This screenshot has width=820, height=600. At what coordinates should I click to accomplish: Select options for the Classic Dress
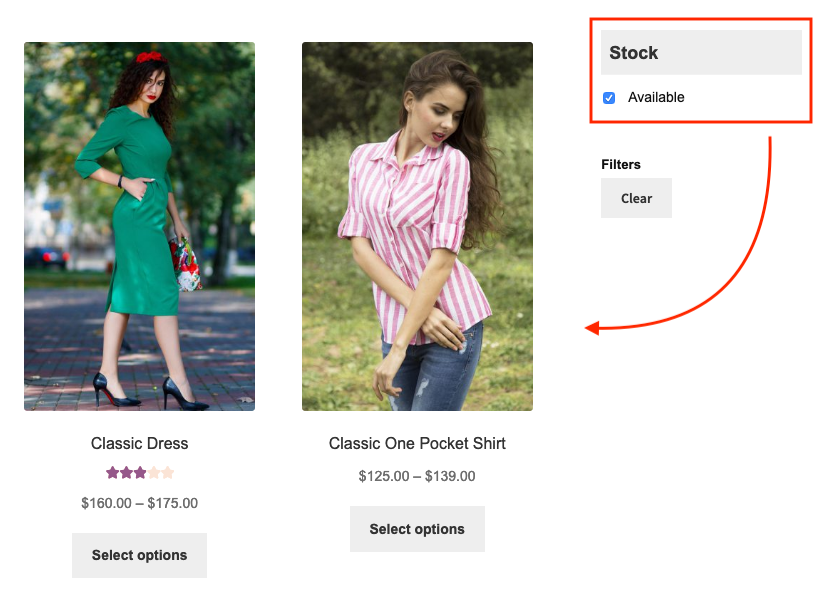tap(139, 555)
